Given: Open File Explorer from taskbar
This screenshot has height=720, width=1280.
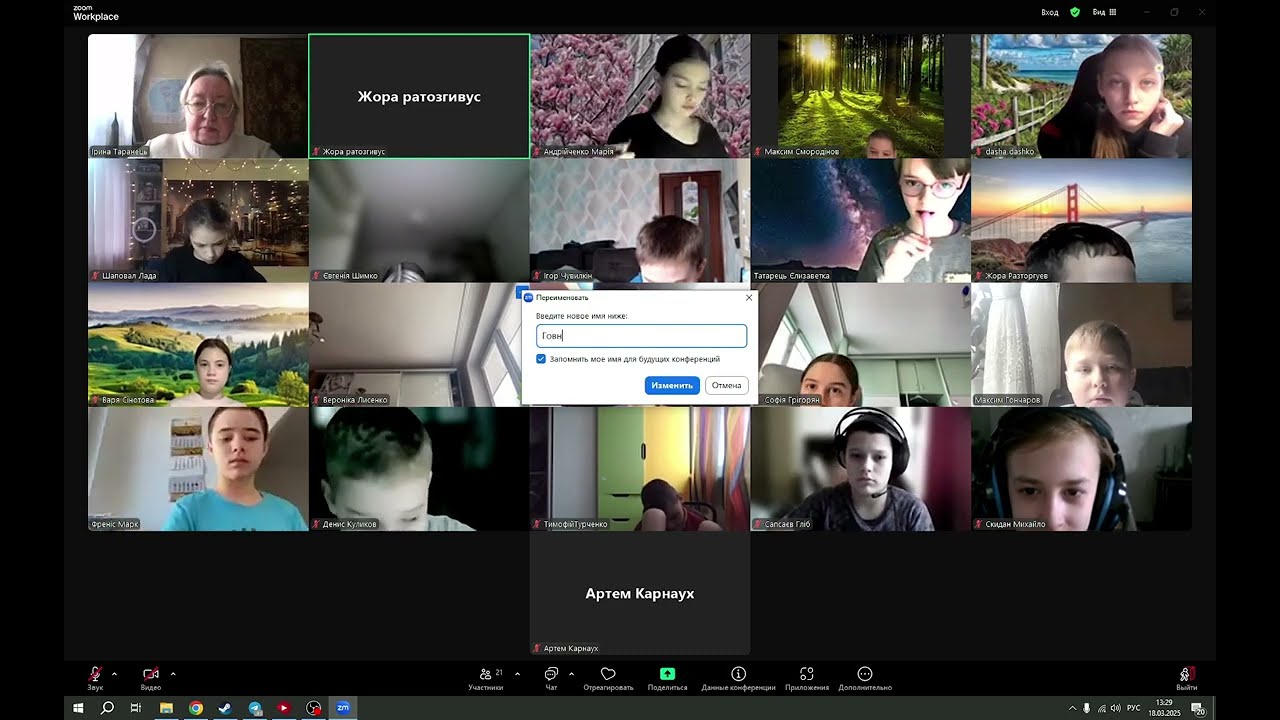Looking at the screenshot, I should (166, 708).
